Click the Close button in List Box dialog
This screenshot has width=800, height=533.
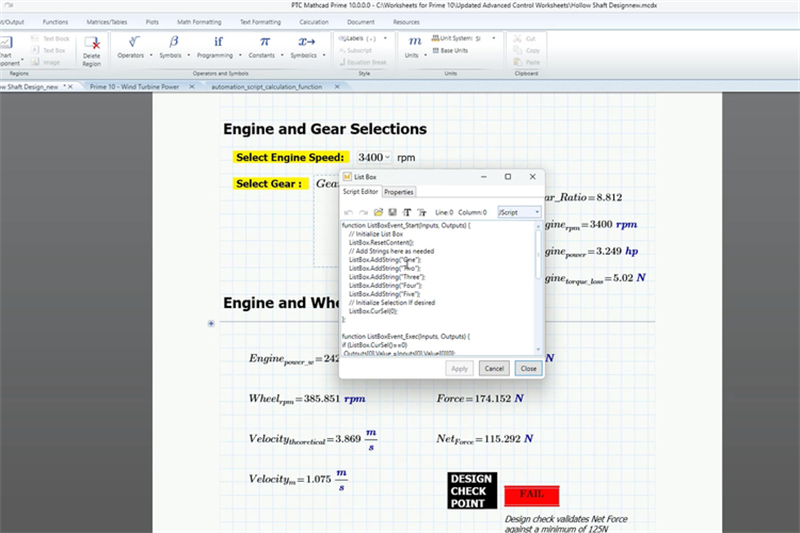(527, 368)
